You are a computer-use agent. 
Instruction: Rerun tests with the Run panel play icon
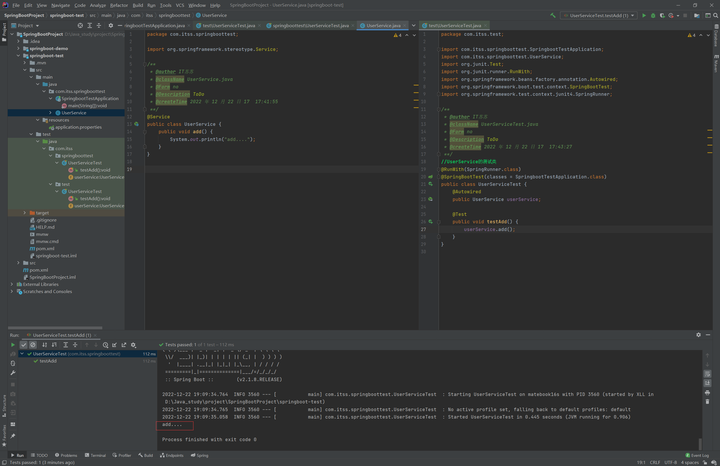point(13,345)
